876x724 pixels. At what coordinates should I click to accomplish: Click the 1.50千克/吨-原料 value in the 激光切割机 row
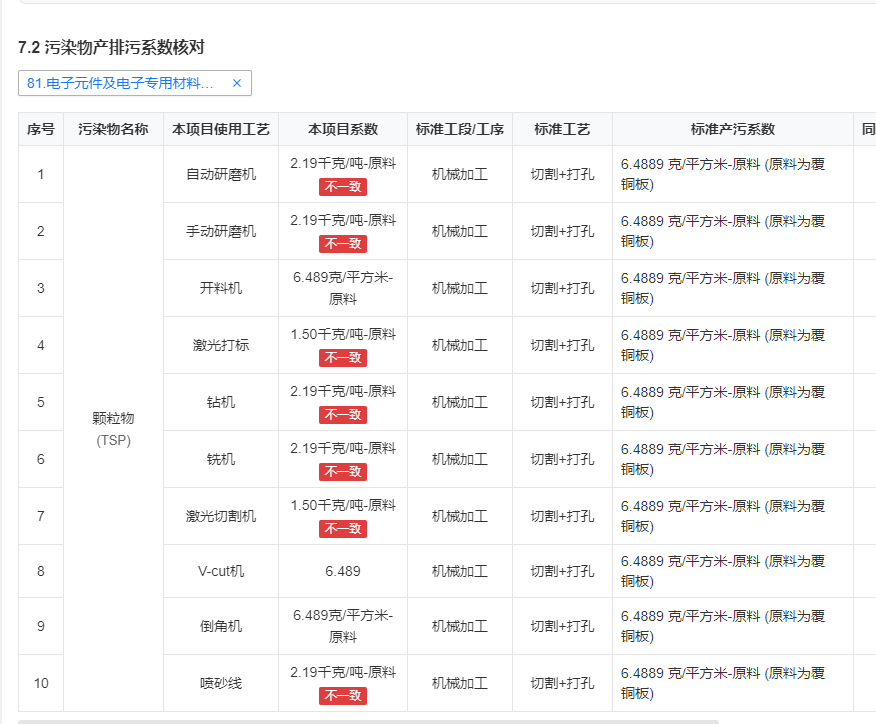(x=343, y=505)
